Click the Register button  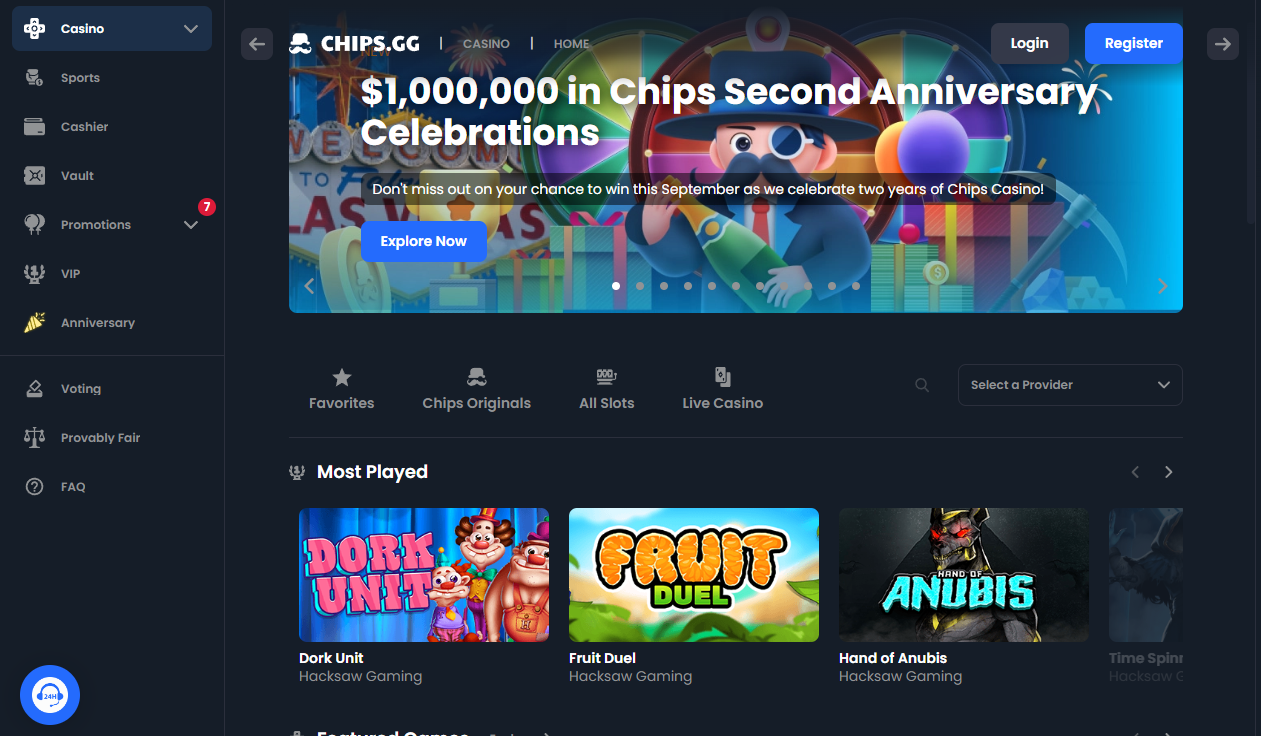click(1133, 43)
